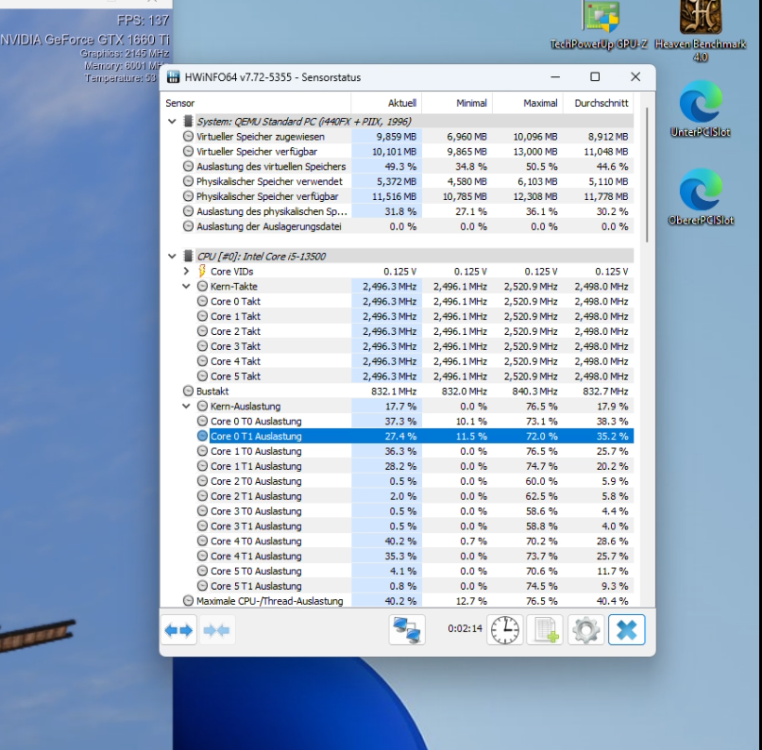
Task: Minimize the HWiNFO64 window
Action: point(555,77)
